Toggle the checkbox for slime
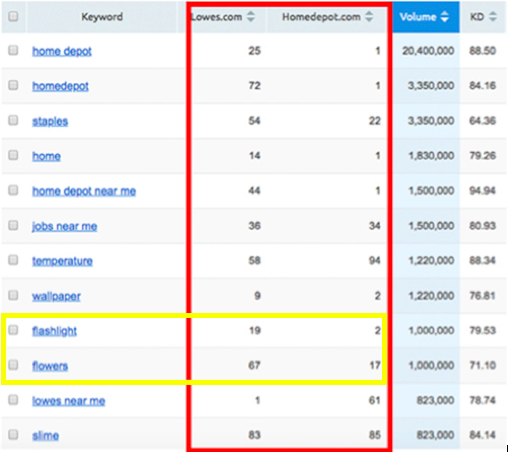Screen dimensions: 508x452 [x=13, y=435]
